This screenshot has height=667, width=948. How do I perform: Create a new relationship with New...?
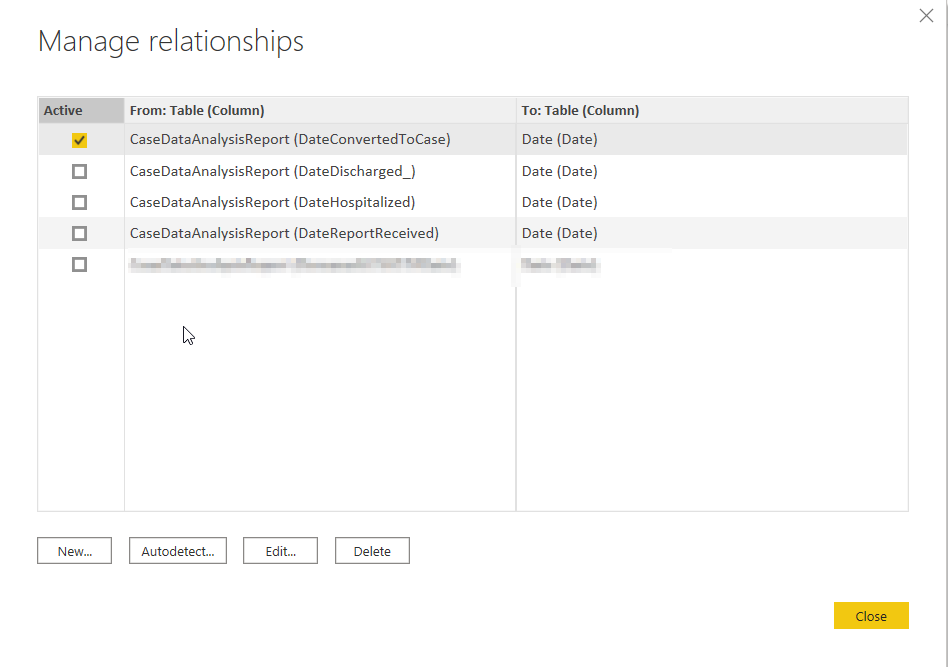coord(74,551)
